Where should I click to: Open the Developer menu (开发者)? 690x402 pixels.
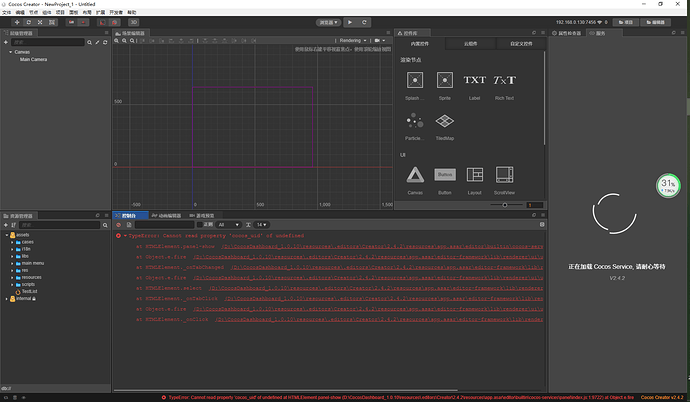[x=116, y=12]
